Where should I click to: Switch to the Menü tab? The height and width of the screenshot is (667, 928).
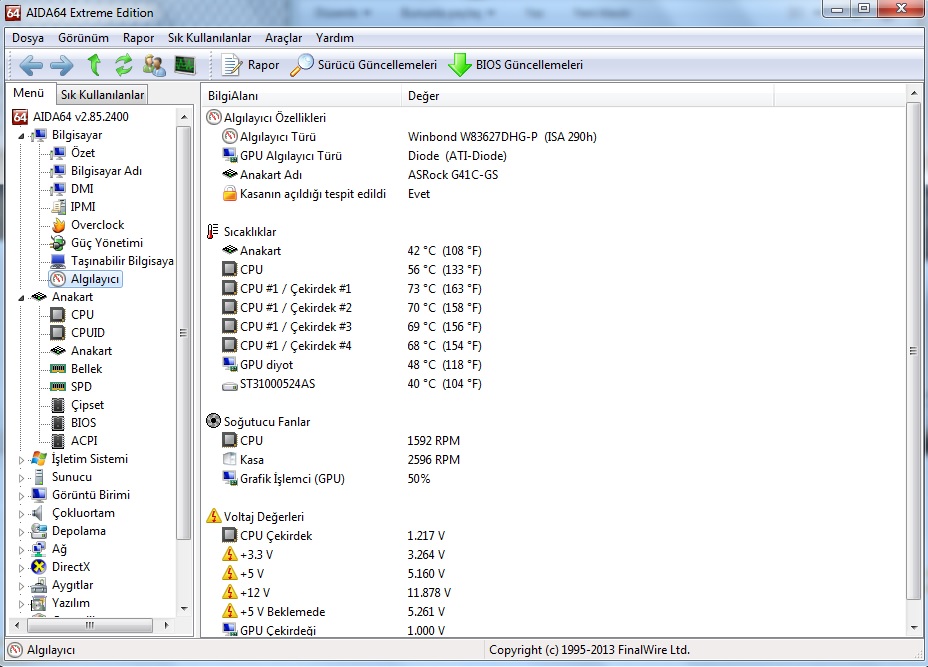pyautogui.click(x=29, y=94)
